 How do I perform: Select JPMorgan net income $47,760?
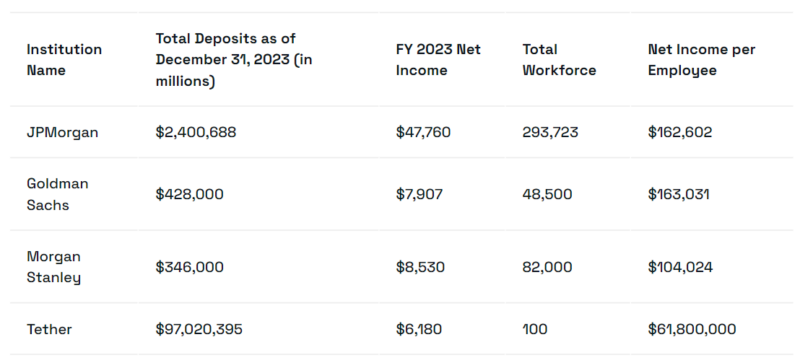[x=423, y=133]
